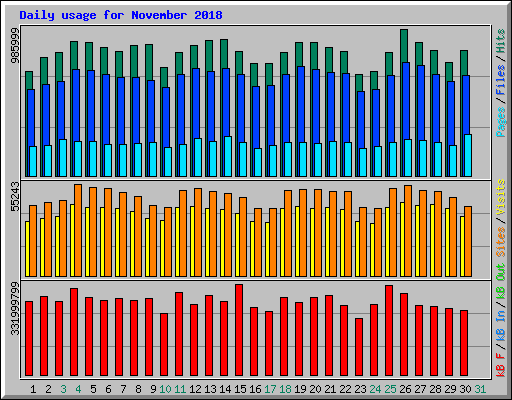The image size is (512, 400).
Task: Select green weekend day label "17"
Action: (270, 389)
